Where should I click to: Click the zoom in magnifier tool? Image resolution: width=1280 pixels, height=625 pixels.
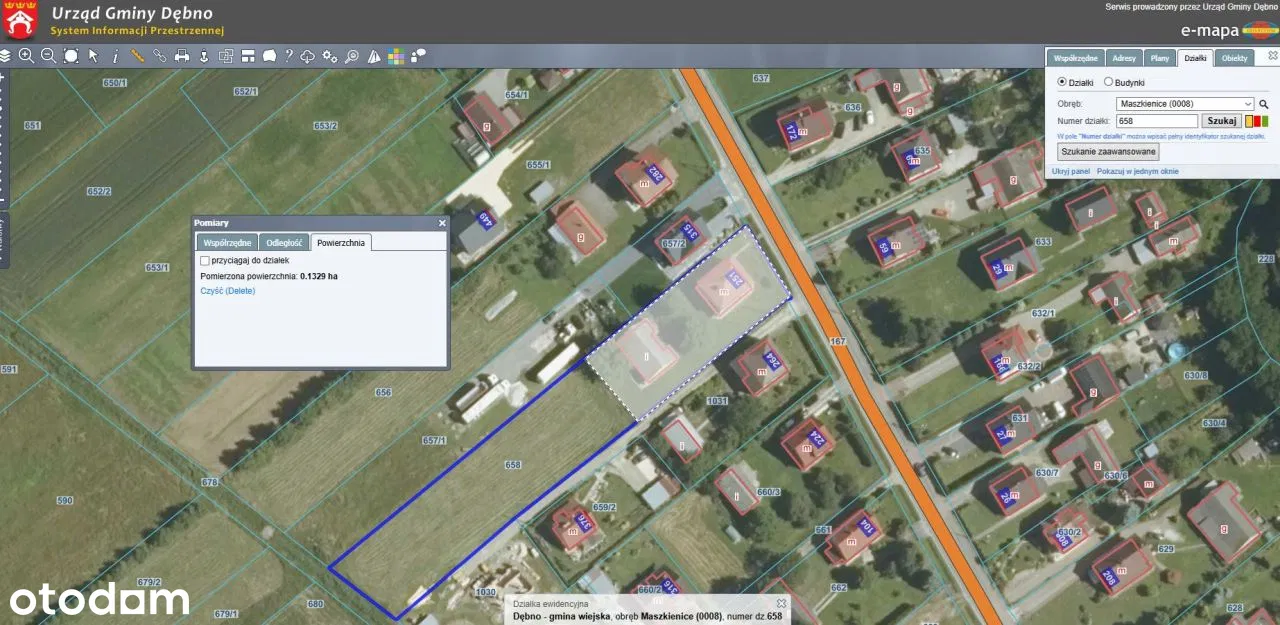[26, 56]
